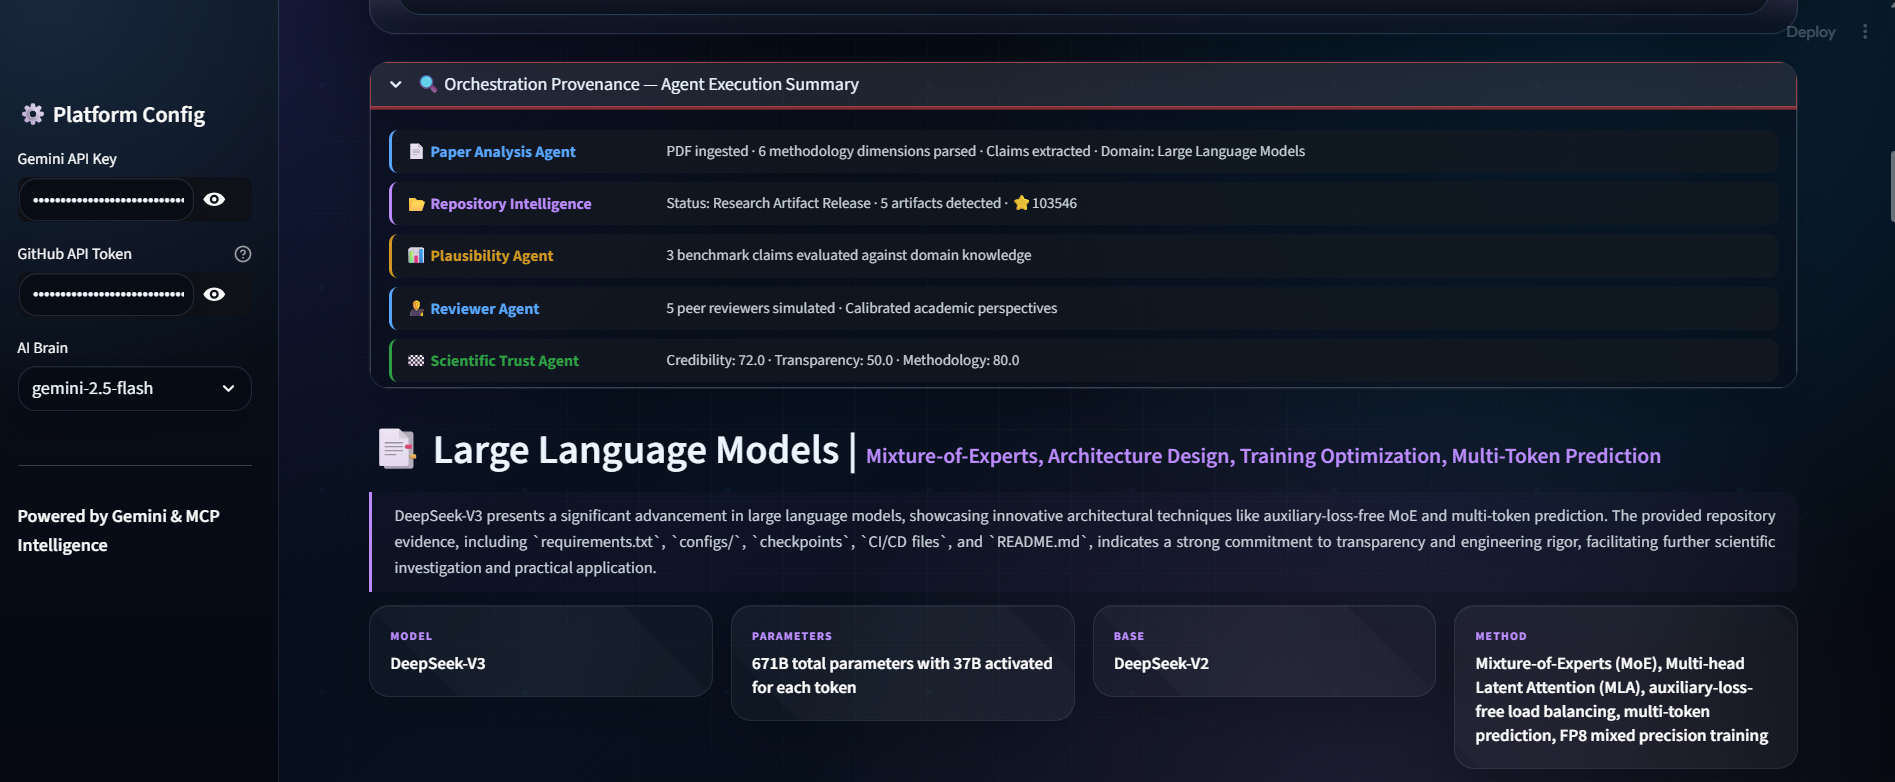Click the DeepSeek-V3 model value
This screenshot has height=782, width=1895.
click(438, 664)
